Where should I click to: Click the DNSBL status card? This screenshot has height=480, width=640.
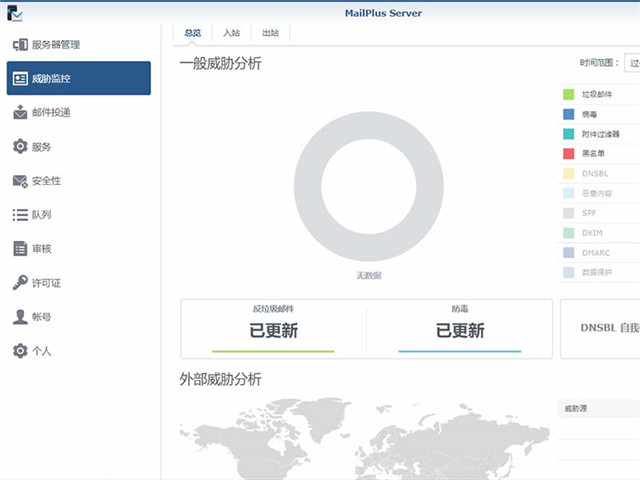[x=600, y=329]
